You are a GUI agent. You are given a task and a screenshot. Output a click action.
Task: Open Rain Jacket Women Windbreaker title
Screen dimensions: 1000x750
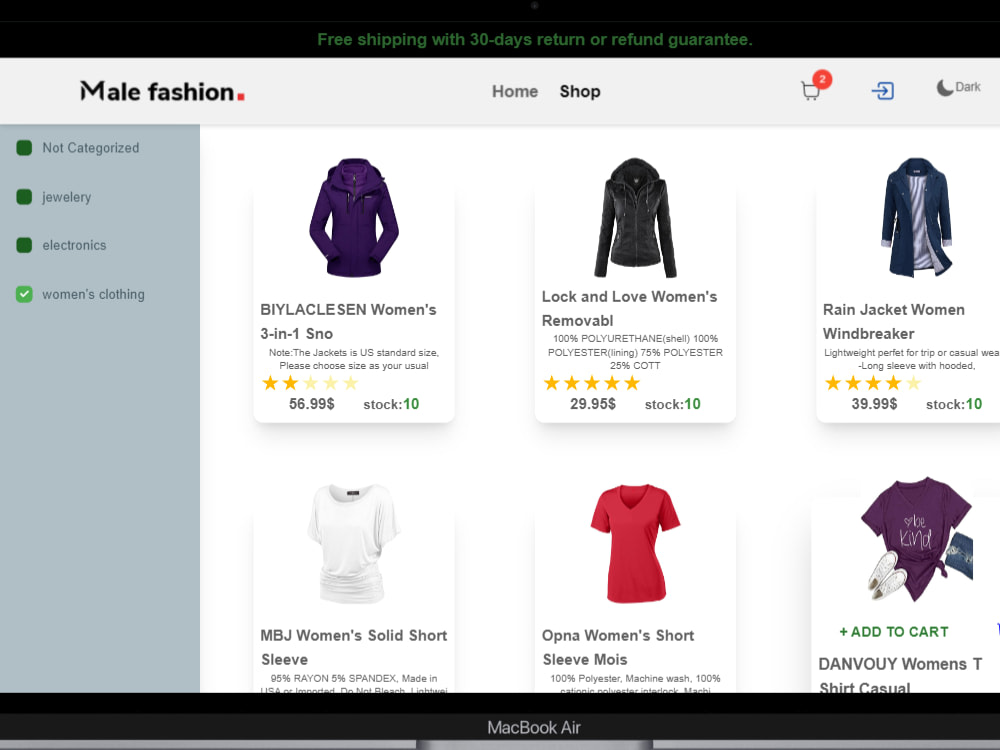[893, 321]
